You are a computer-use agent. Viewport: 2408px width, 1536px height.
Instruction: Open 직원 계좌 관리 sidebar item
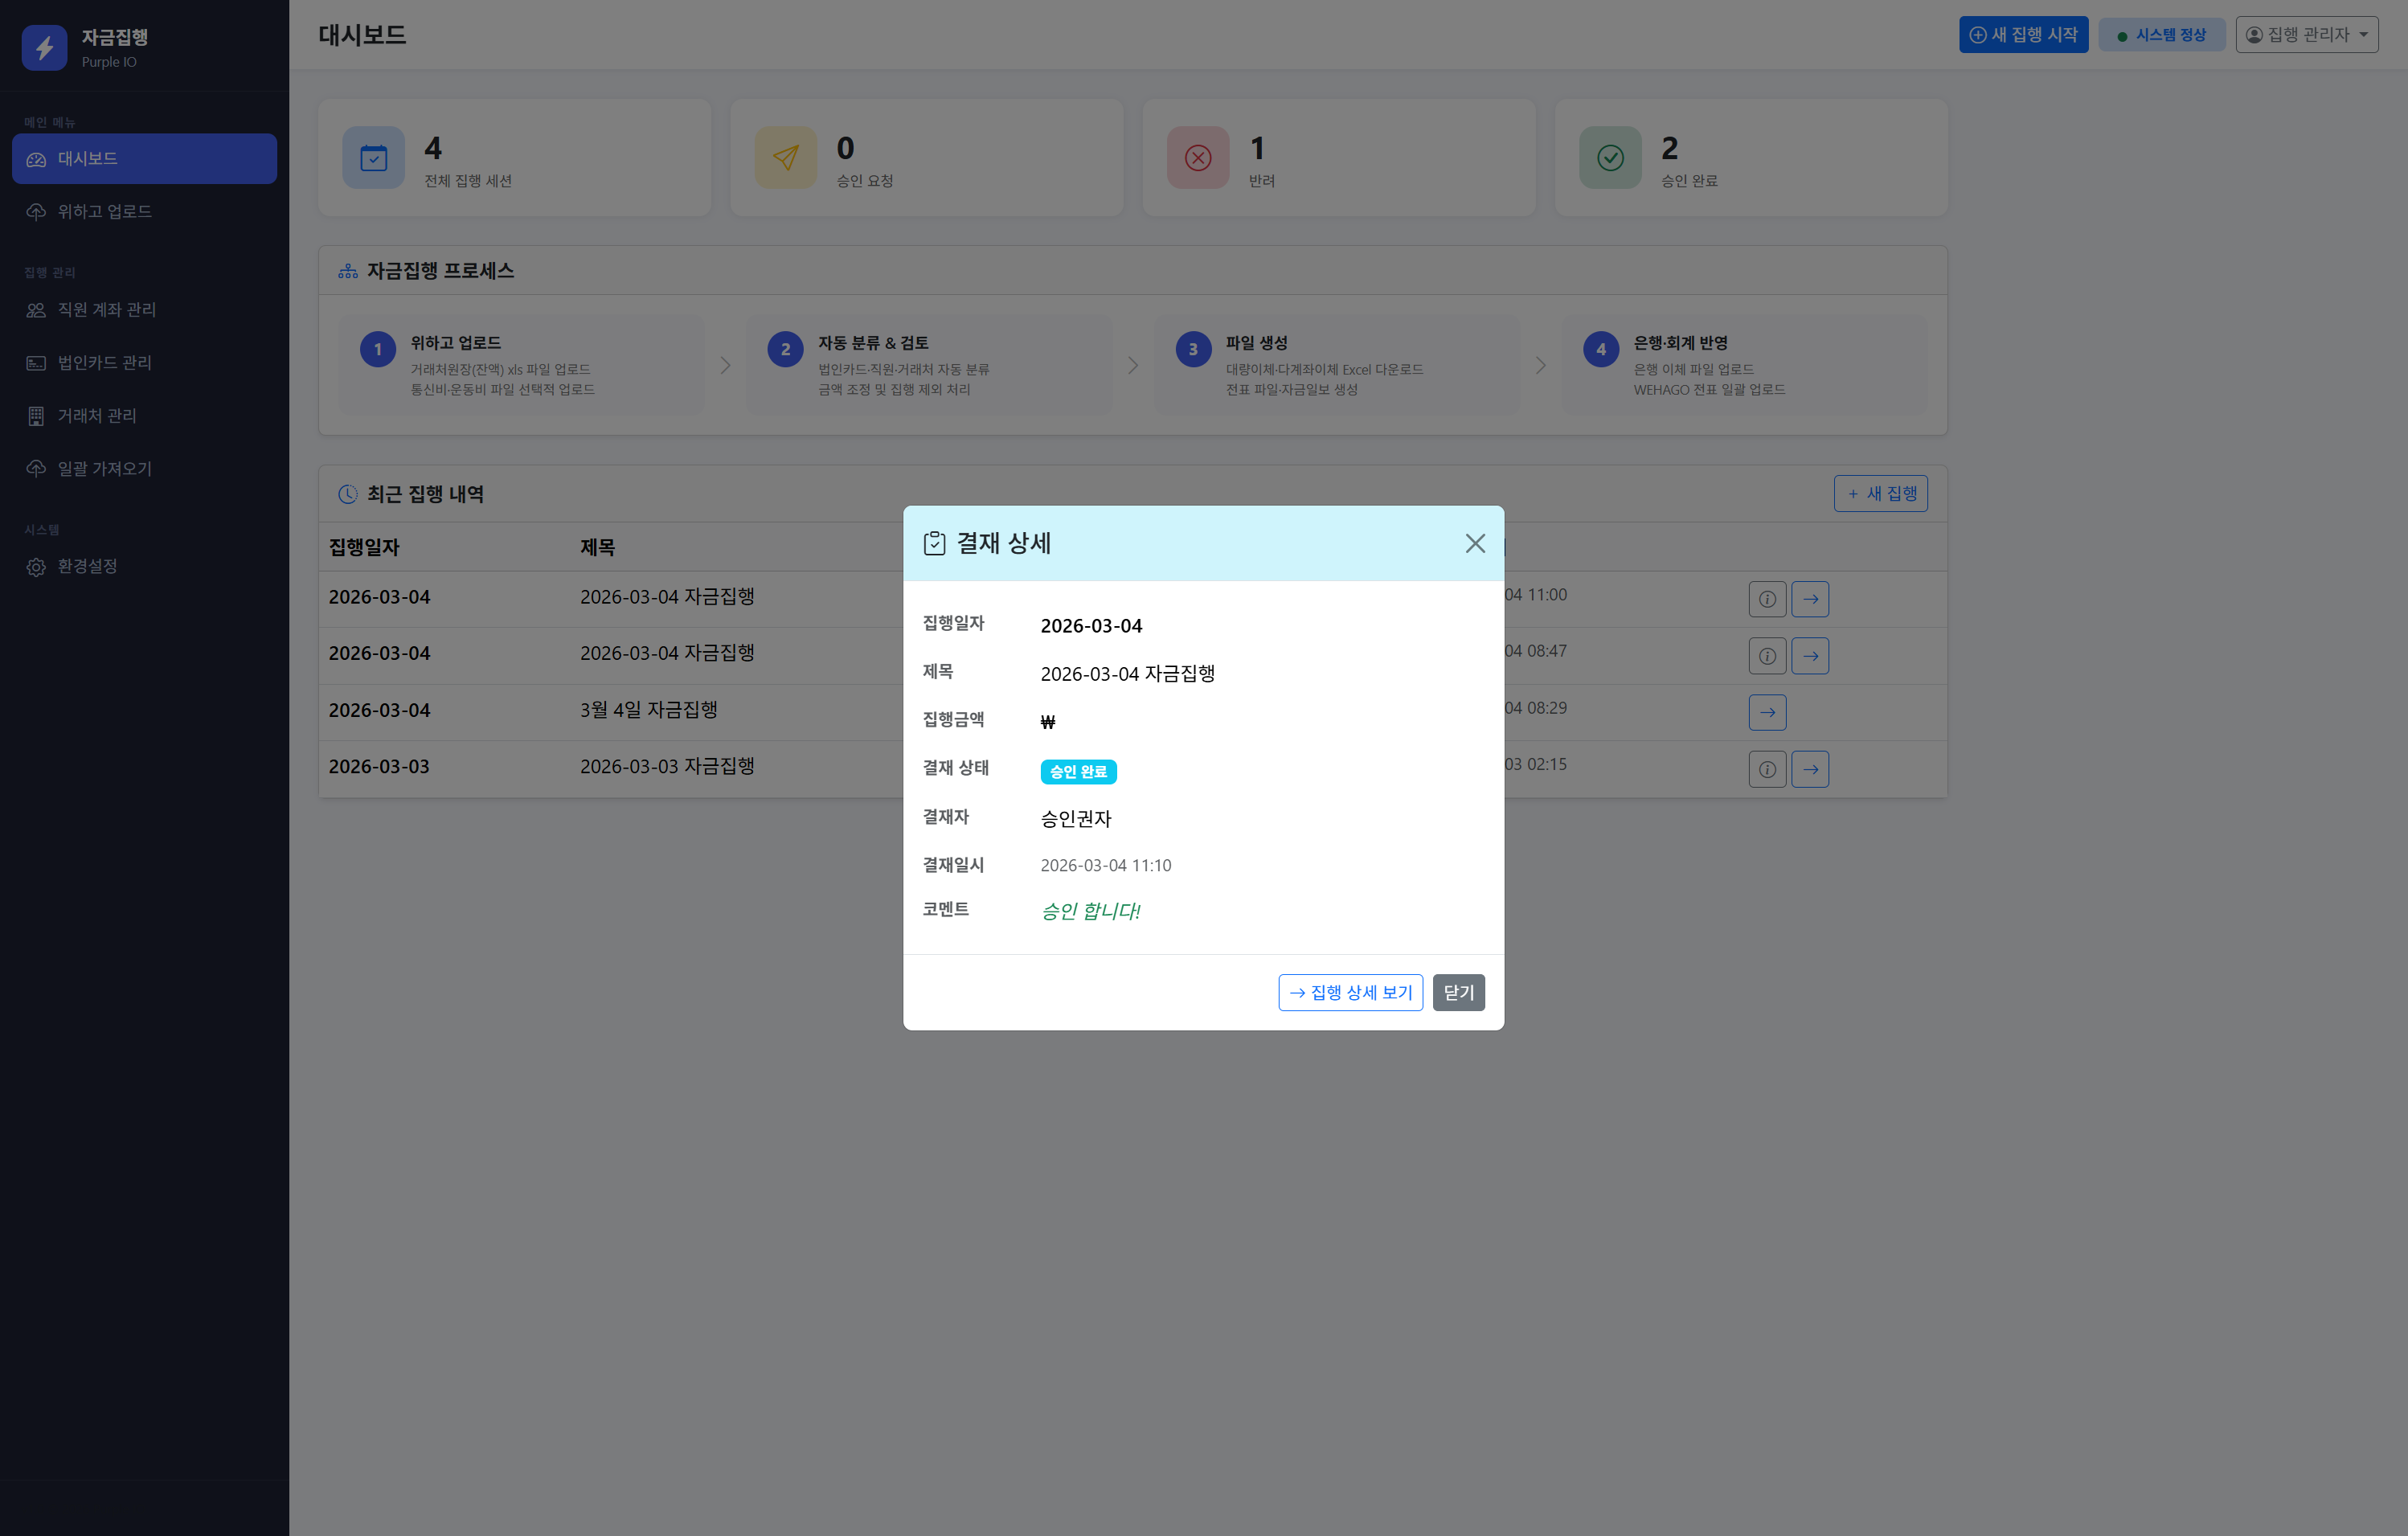click(x=106, y=310)
